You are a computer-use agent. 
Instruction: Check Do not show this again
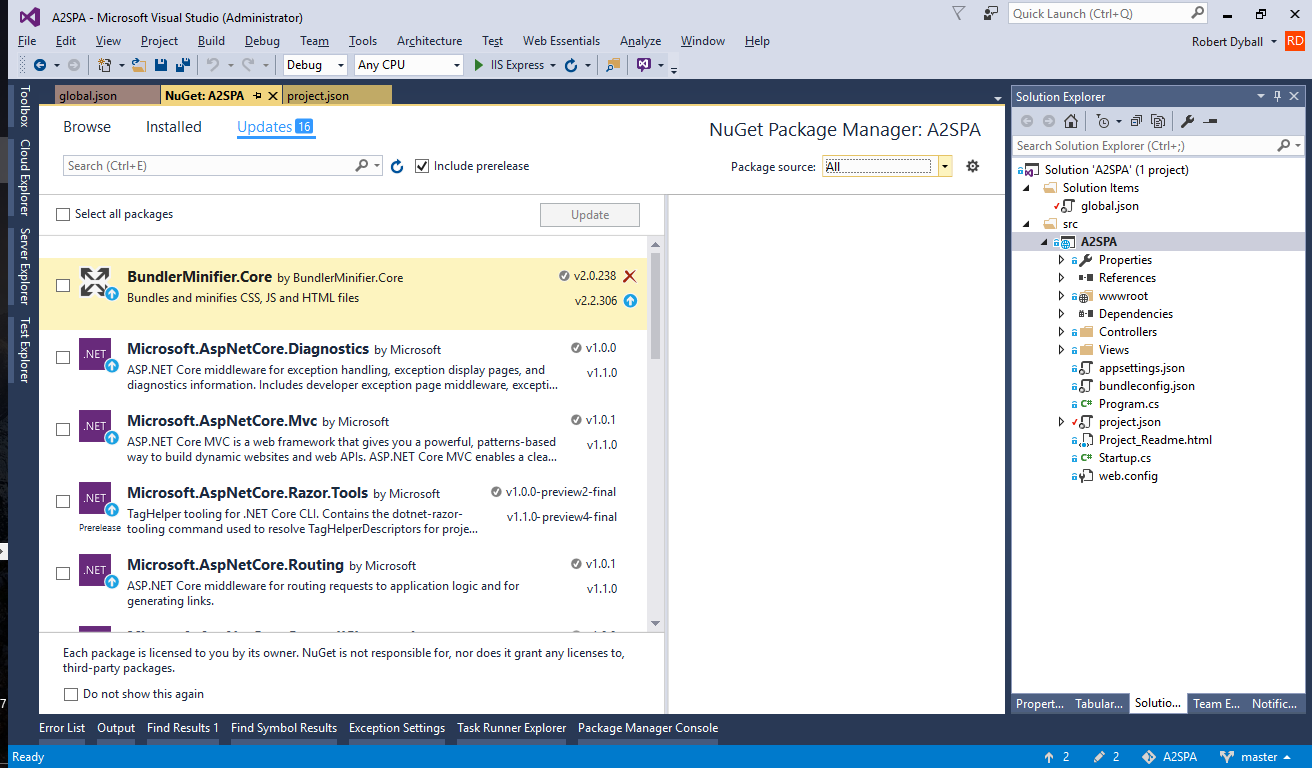tap(71, 694)
